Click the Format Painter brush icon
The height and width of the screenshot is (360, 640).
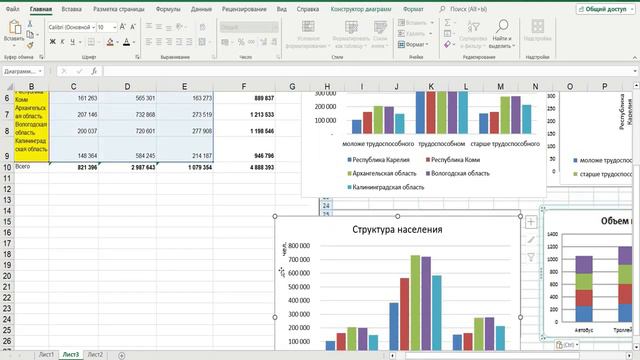(x=30, y=45)
